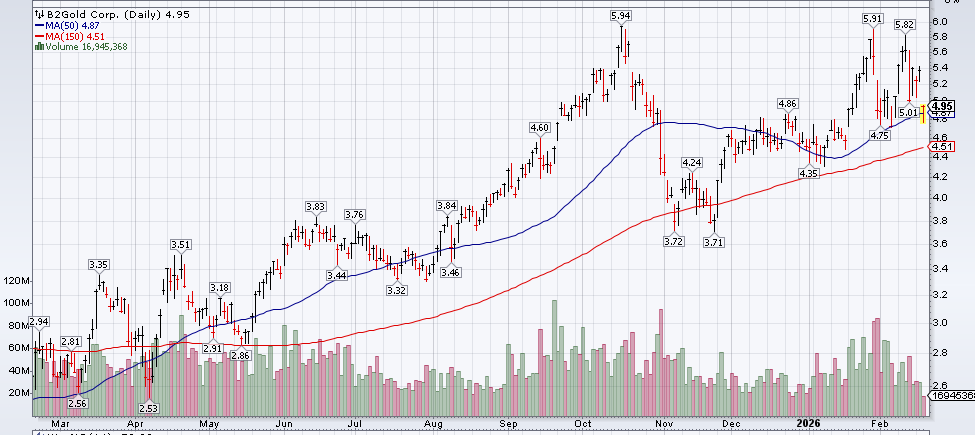
Task: Select the B2Gold Corp. (Daily) title text
Action: click(95, 16)
